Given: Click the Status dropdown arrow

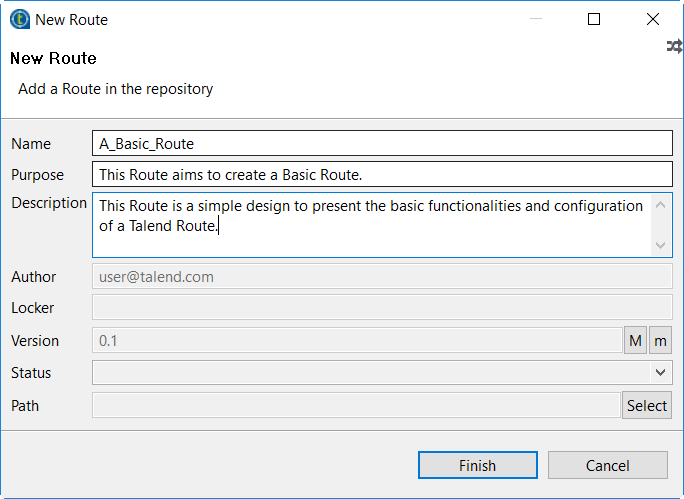Looking at the screenshot, I should point(660,373).
